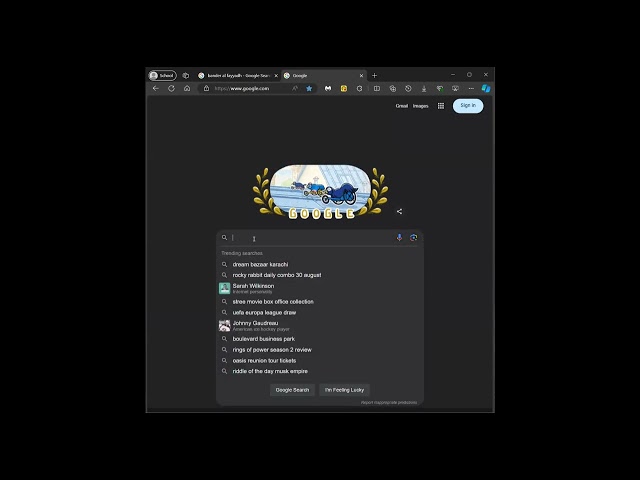The width and height of the screenshot is (640, 480).
Task: Open the tab actions workspaces icon
Action: (x=186, y=76)
